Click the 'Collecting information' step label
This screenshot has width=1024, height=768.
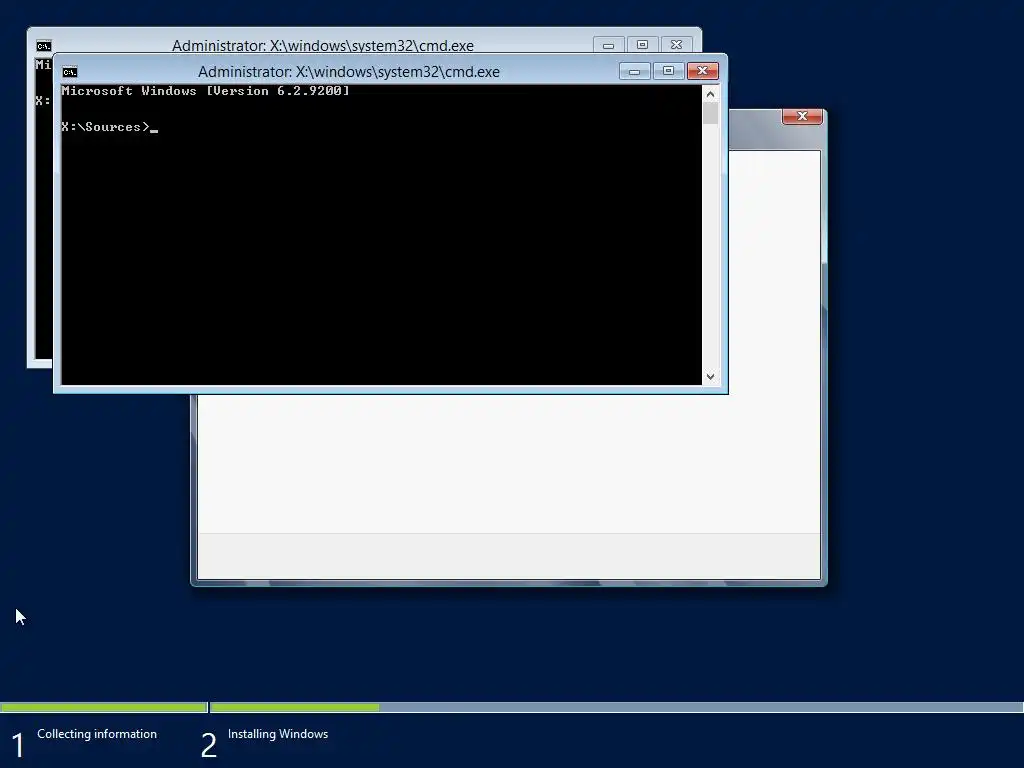(97, 734)
